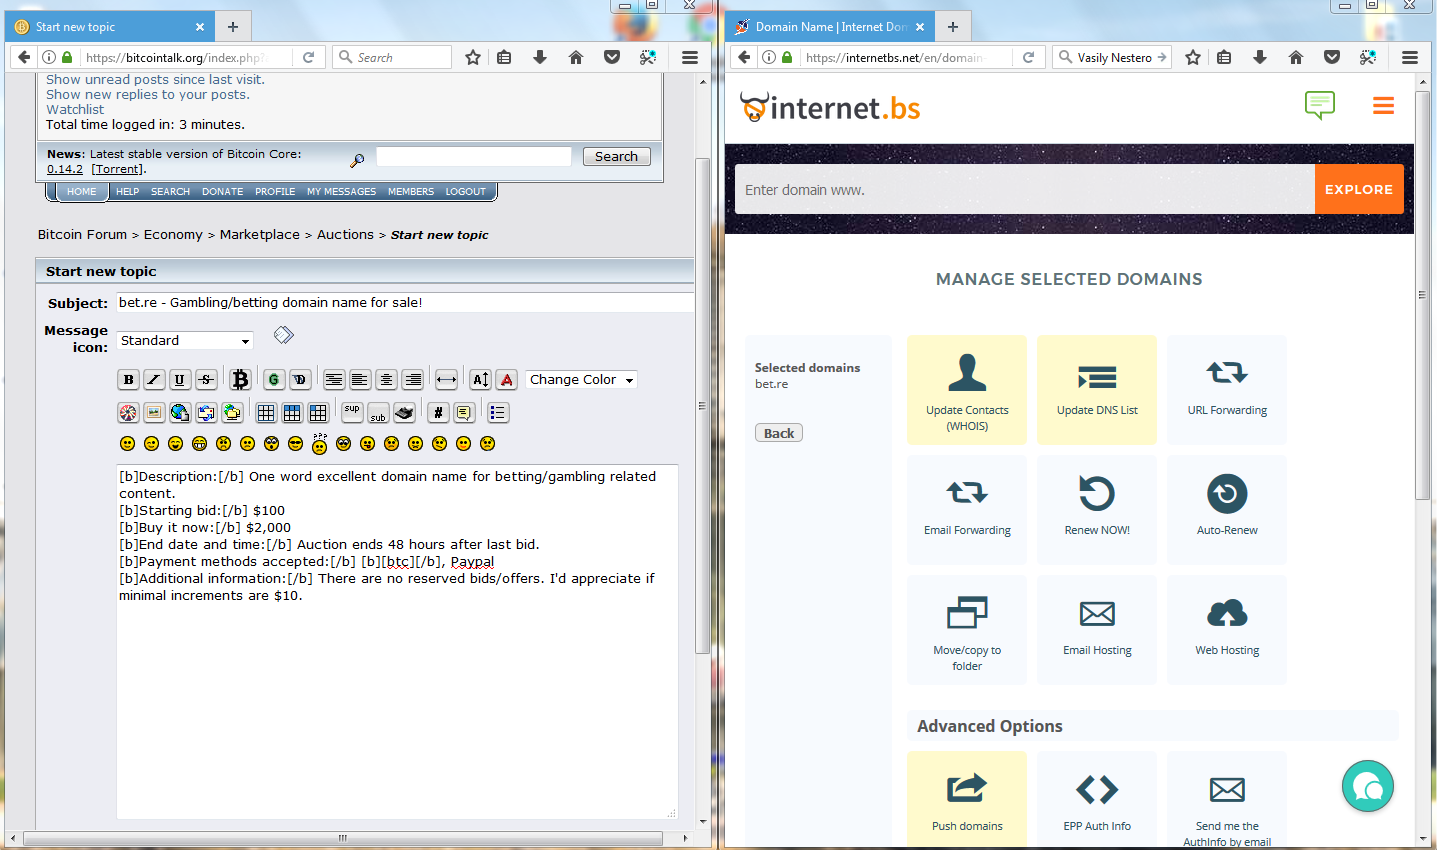This screenshot has width=1437, height=850.
Task: Open HOME in Bitcointalk nav bar
Action: point(82,191)
